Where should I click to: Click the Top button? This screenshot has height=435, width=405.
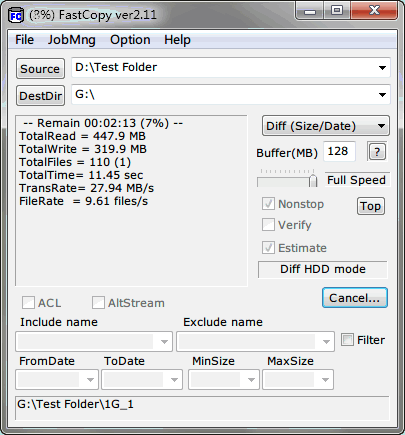(x=371, y=206)
